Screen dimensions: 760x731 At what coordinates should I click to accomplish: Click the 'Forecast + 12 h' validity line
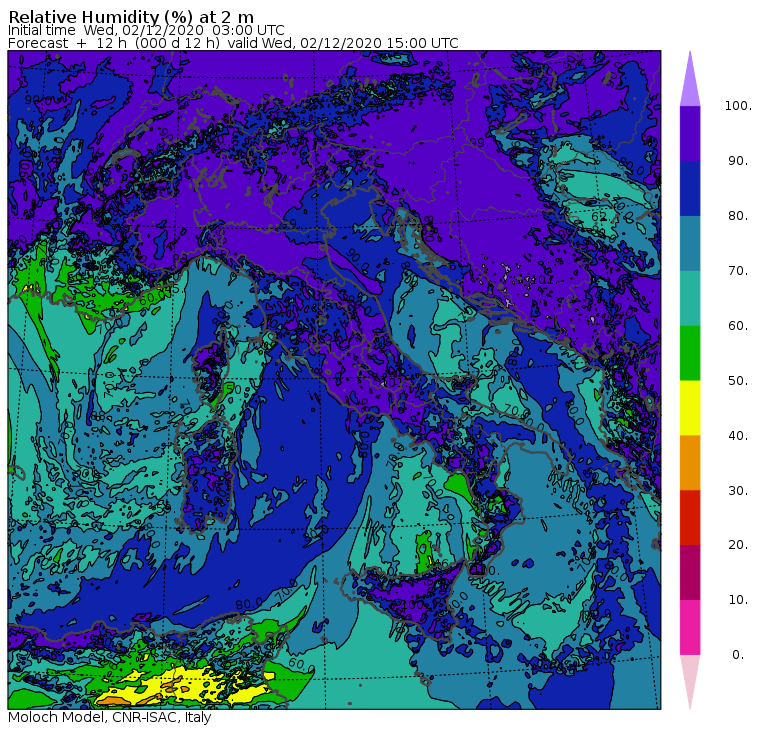click(233, 43)
